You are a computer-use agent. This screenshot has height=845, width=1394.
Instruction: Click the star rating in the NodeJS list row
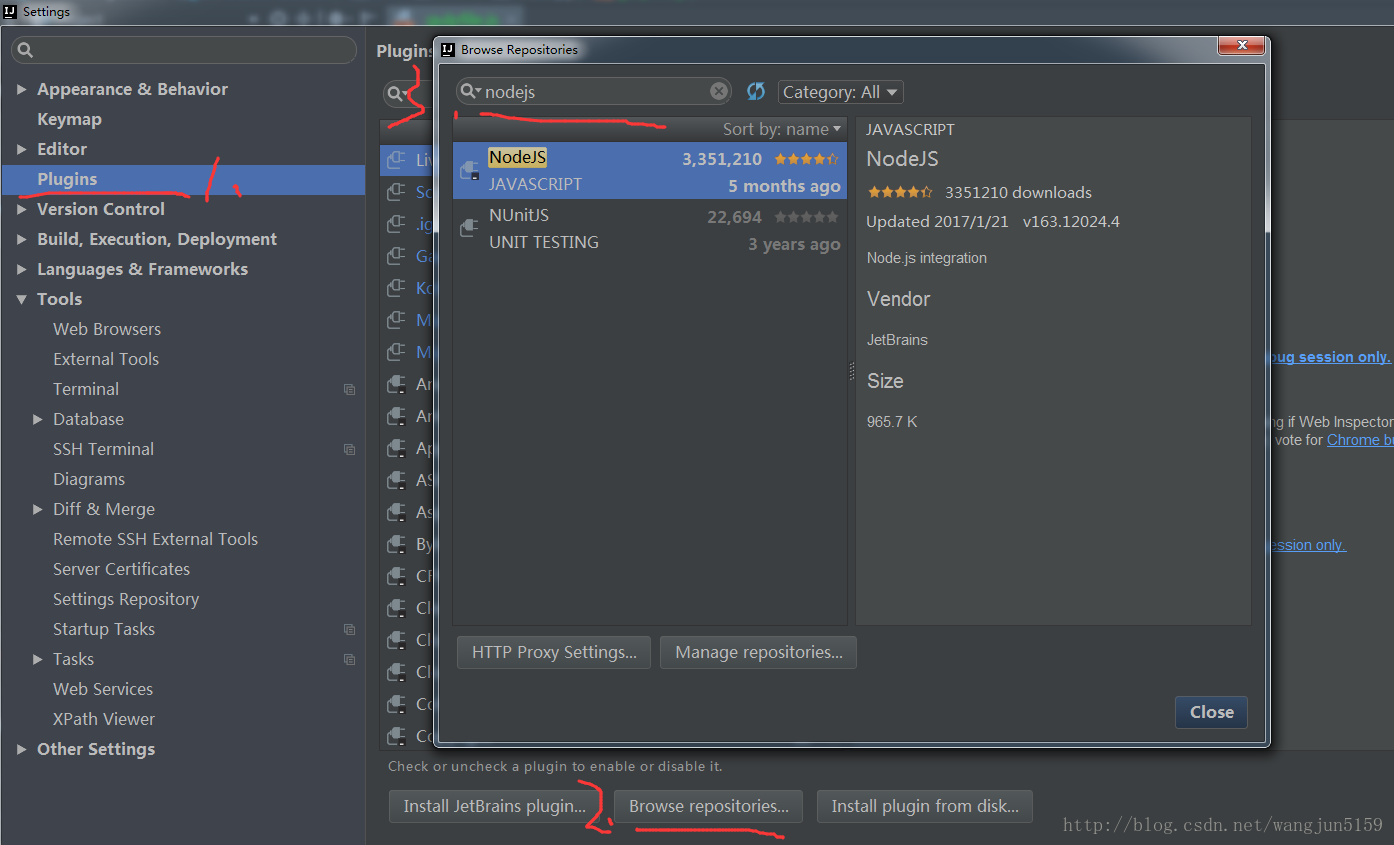(x=807, y=158)
